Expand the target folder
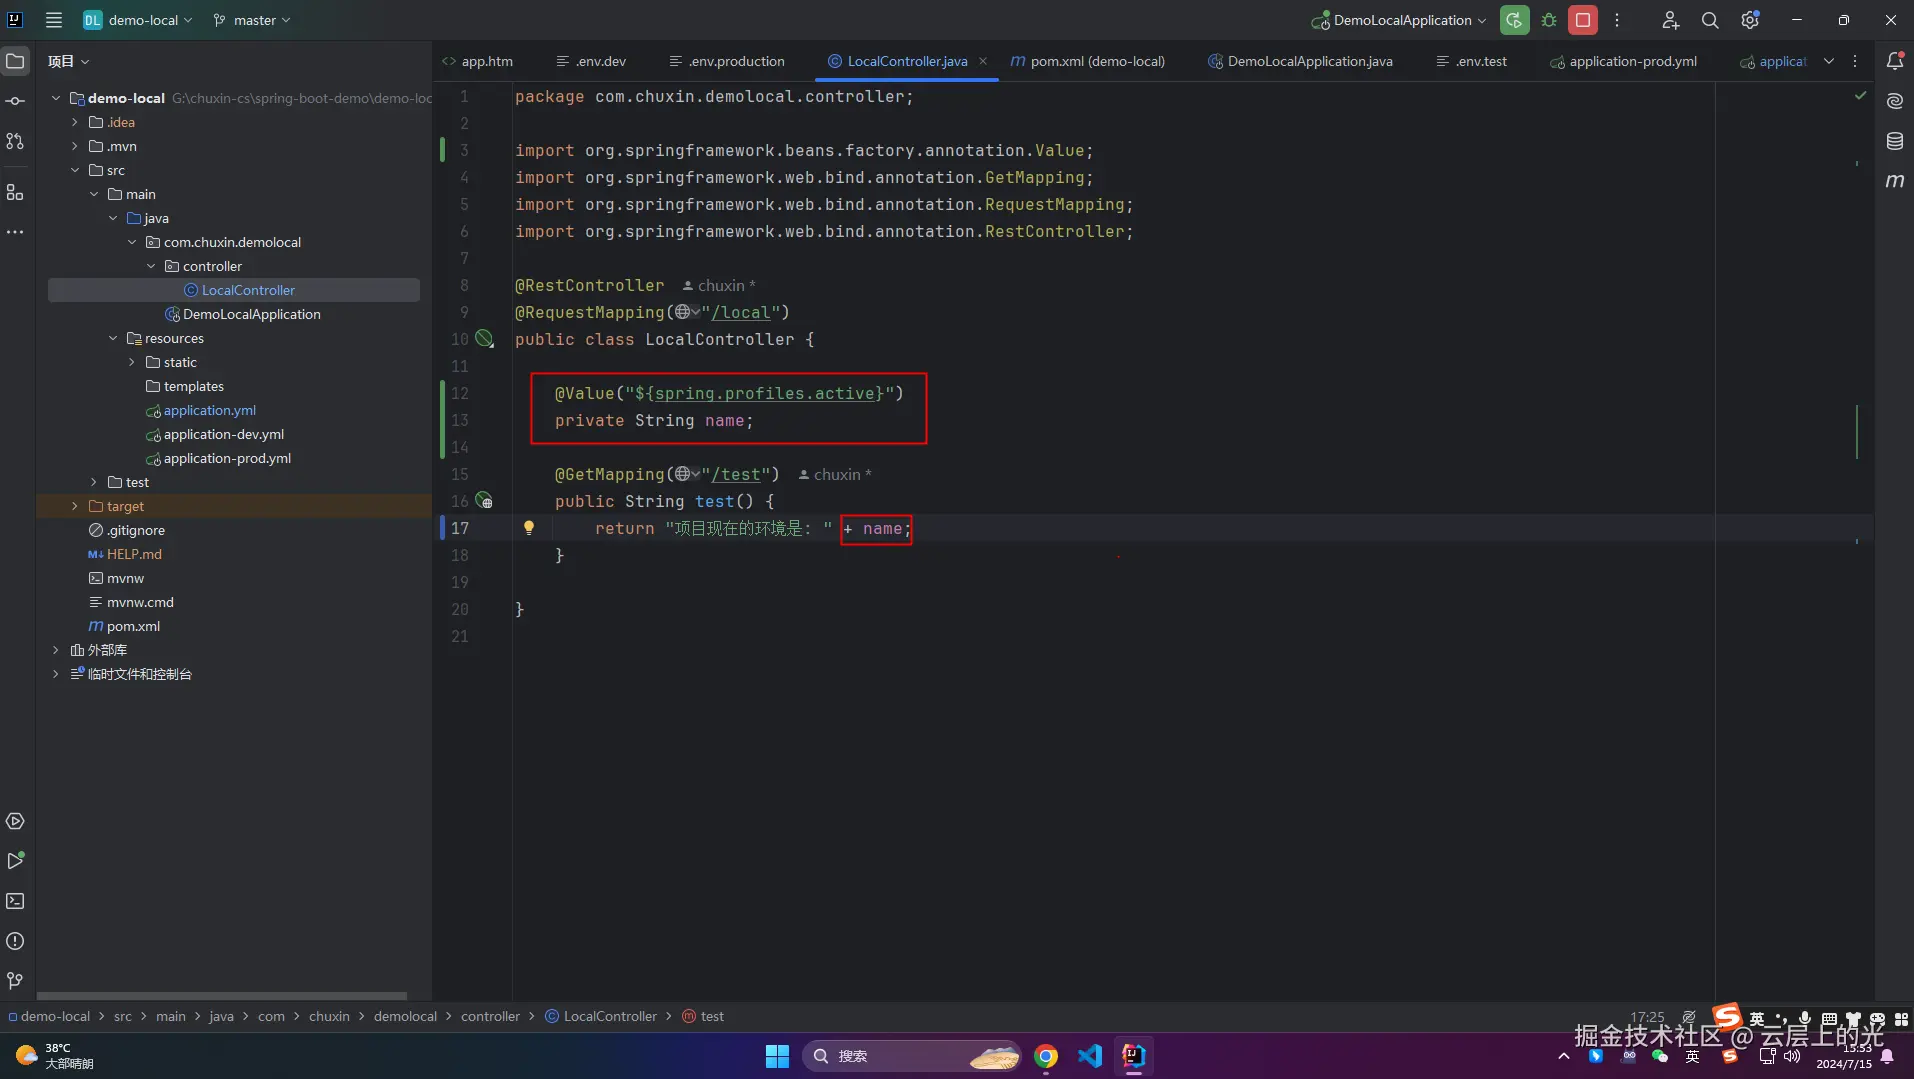1914x1079 pixels. 74,506
